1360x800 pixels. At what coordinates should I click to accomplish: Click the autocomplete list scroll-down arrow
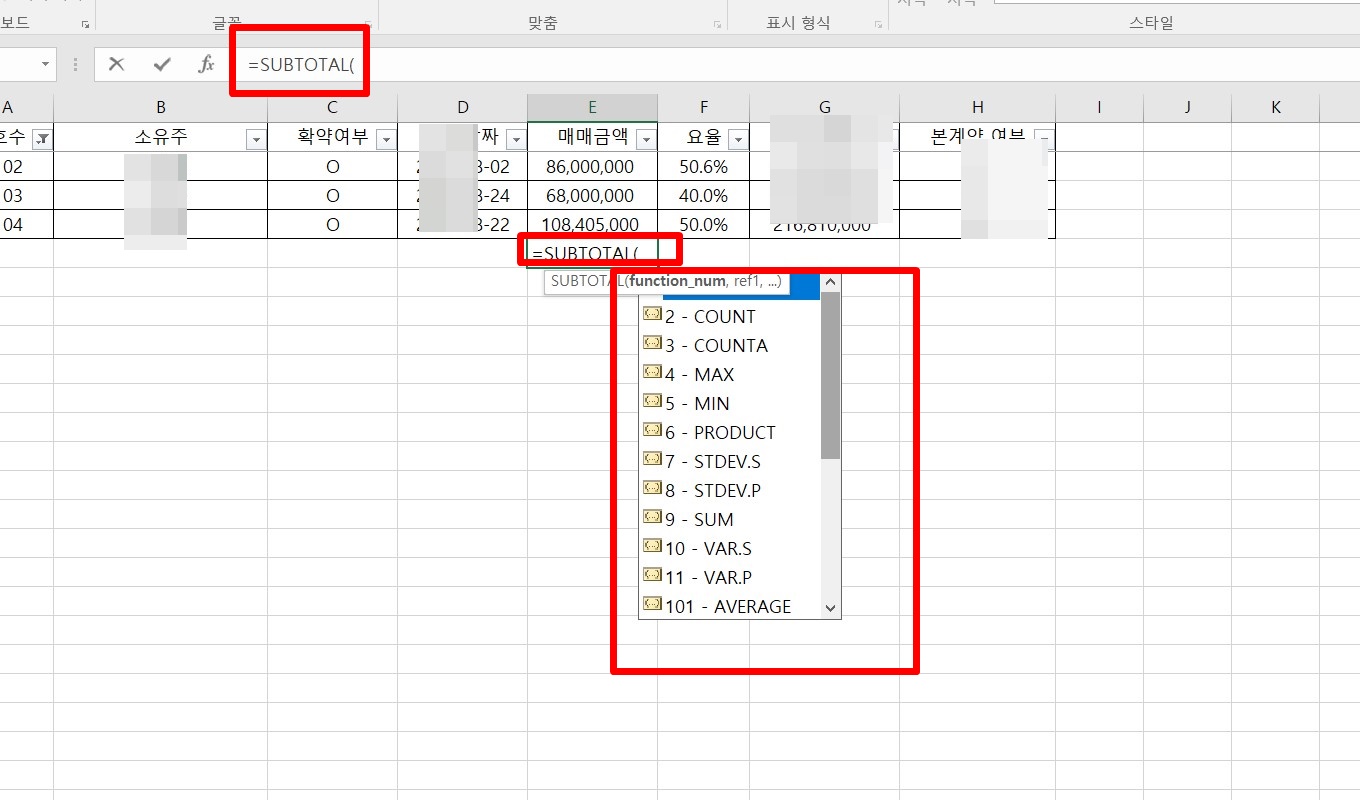[830, 607]
